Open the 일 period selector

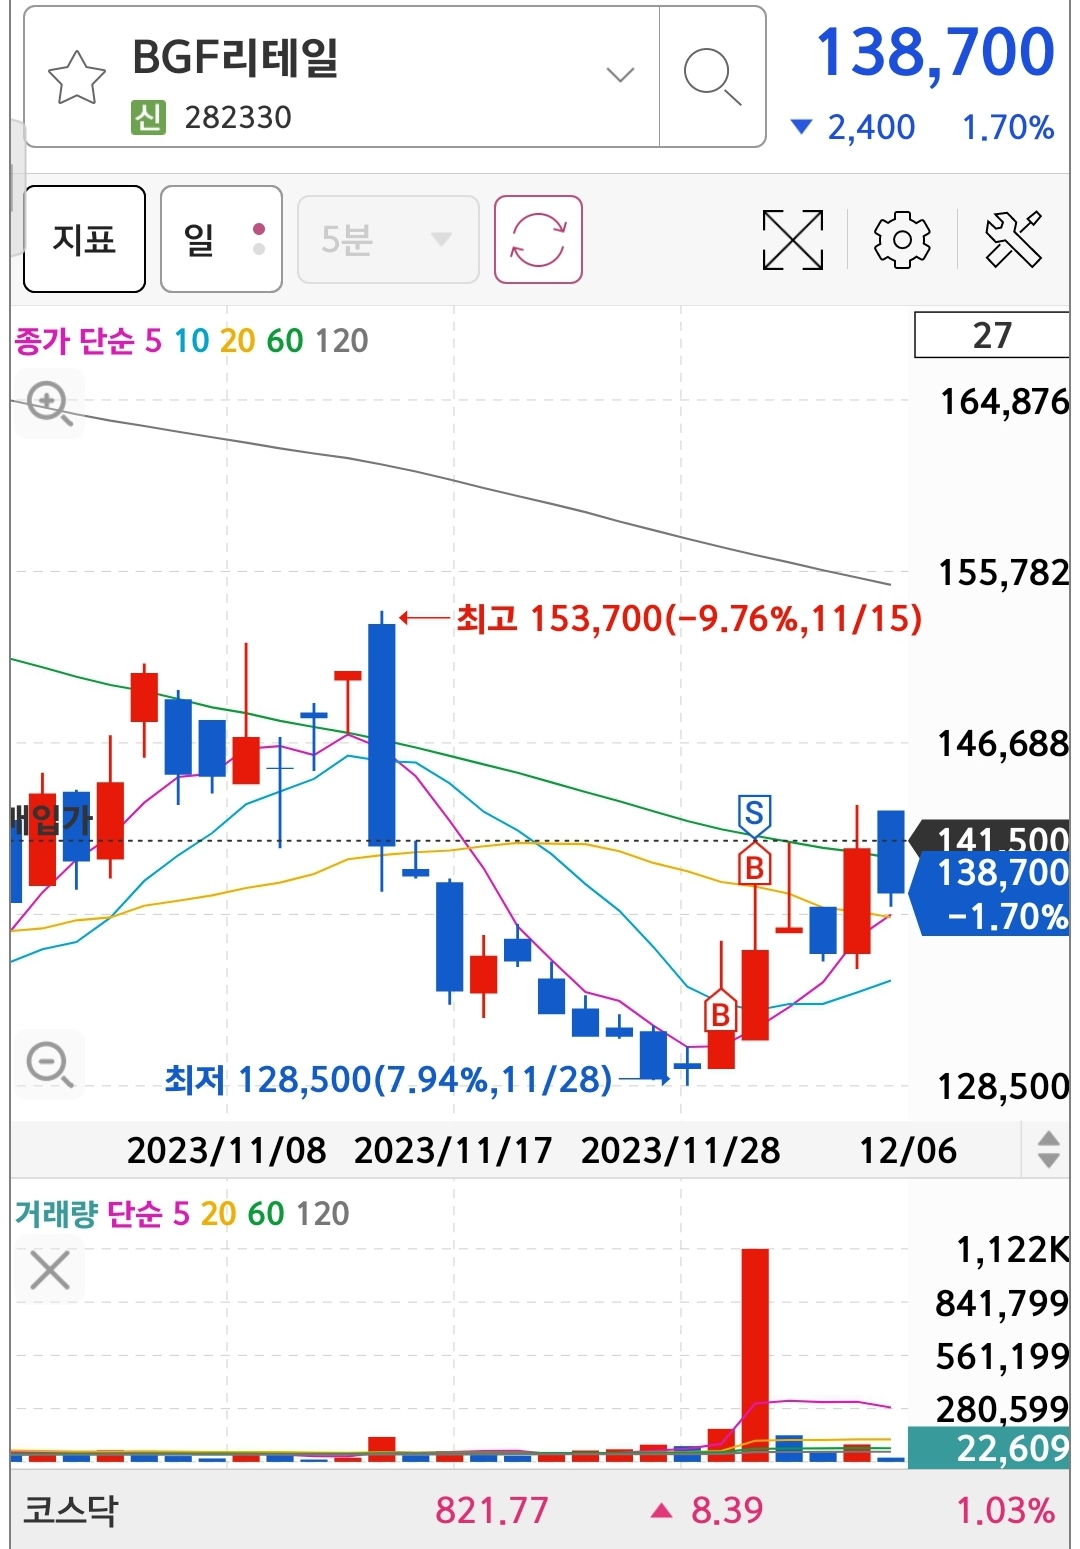pos(221,239)
